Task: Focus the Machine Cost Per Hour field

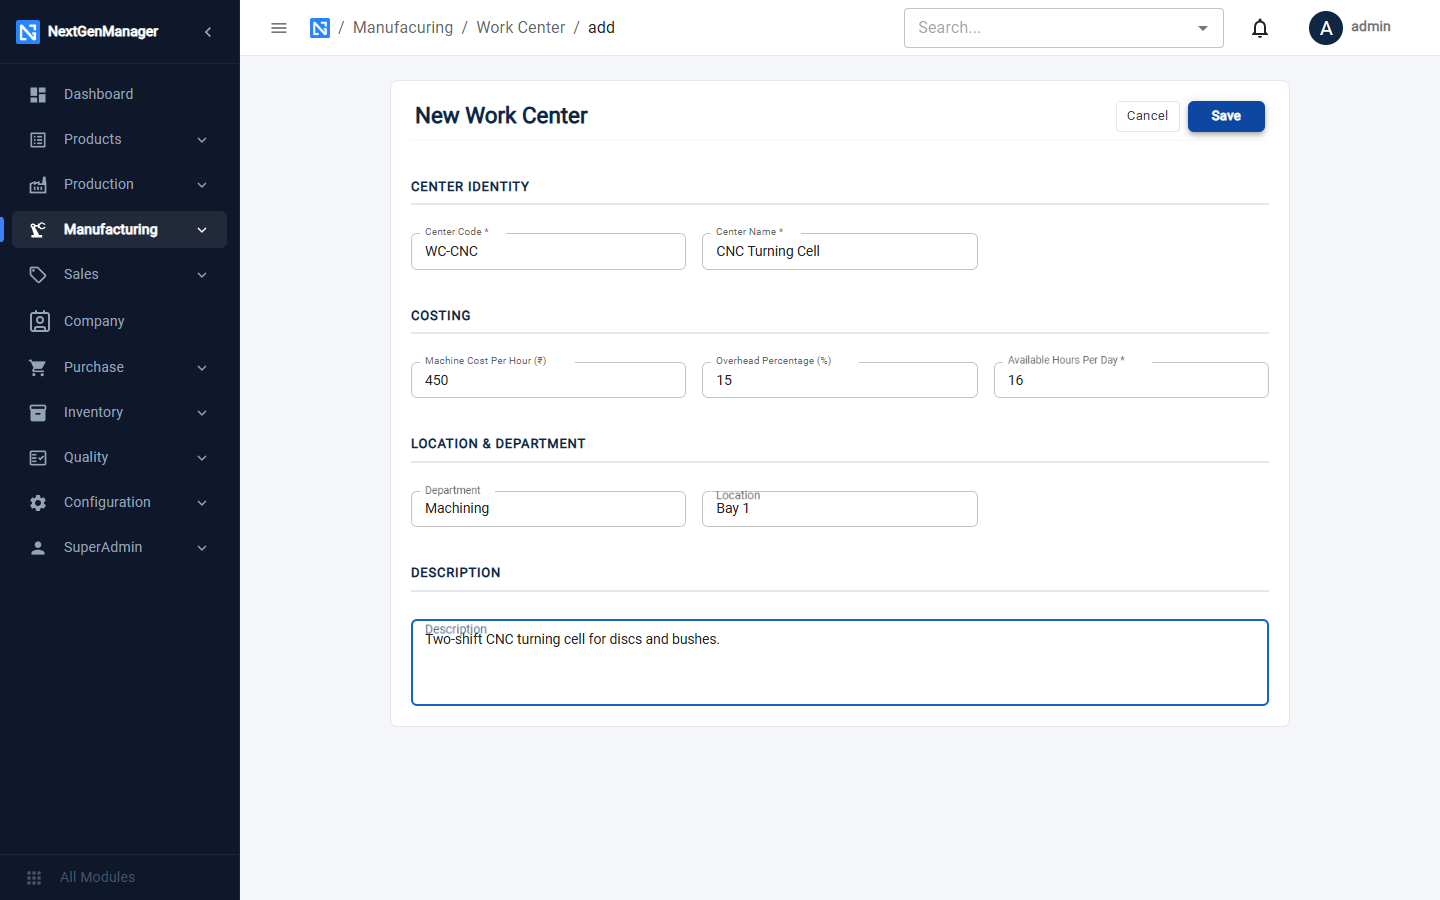Action: (x=548, y=380)
